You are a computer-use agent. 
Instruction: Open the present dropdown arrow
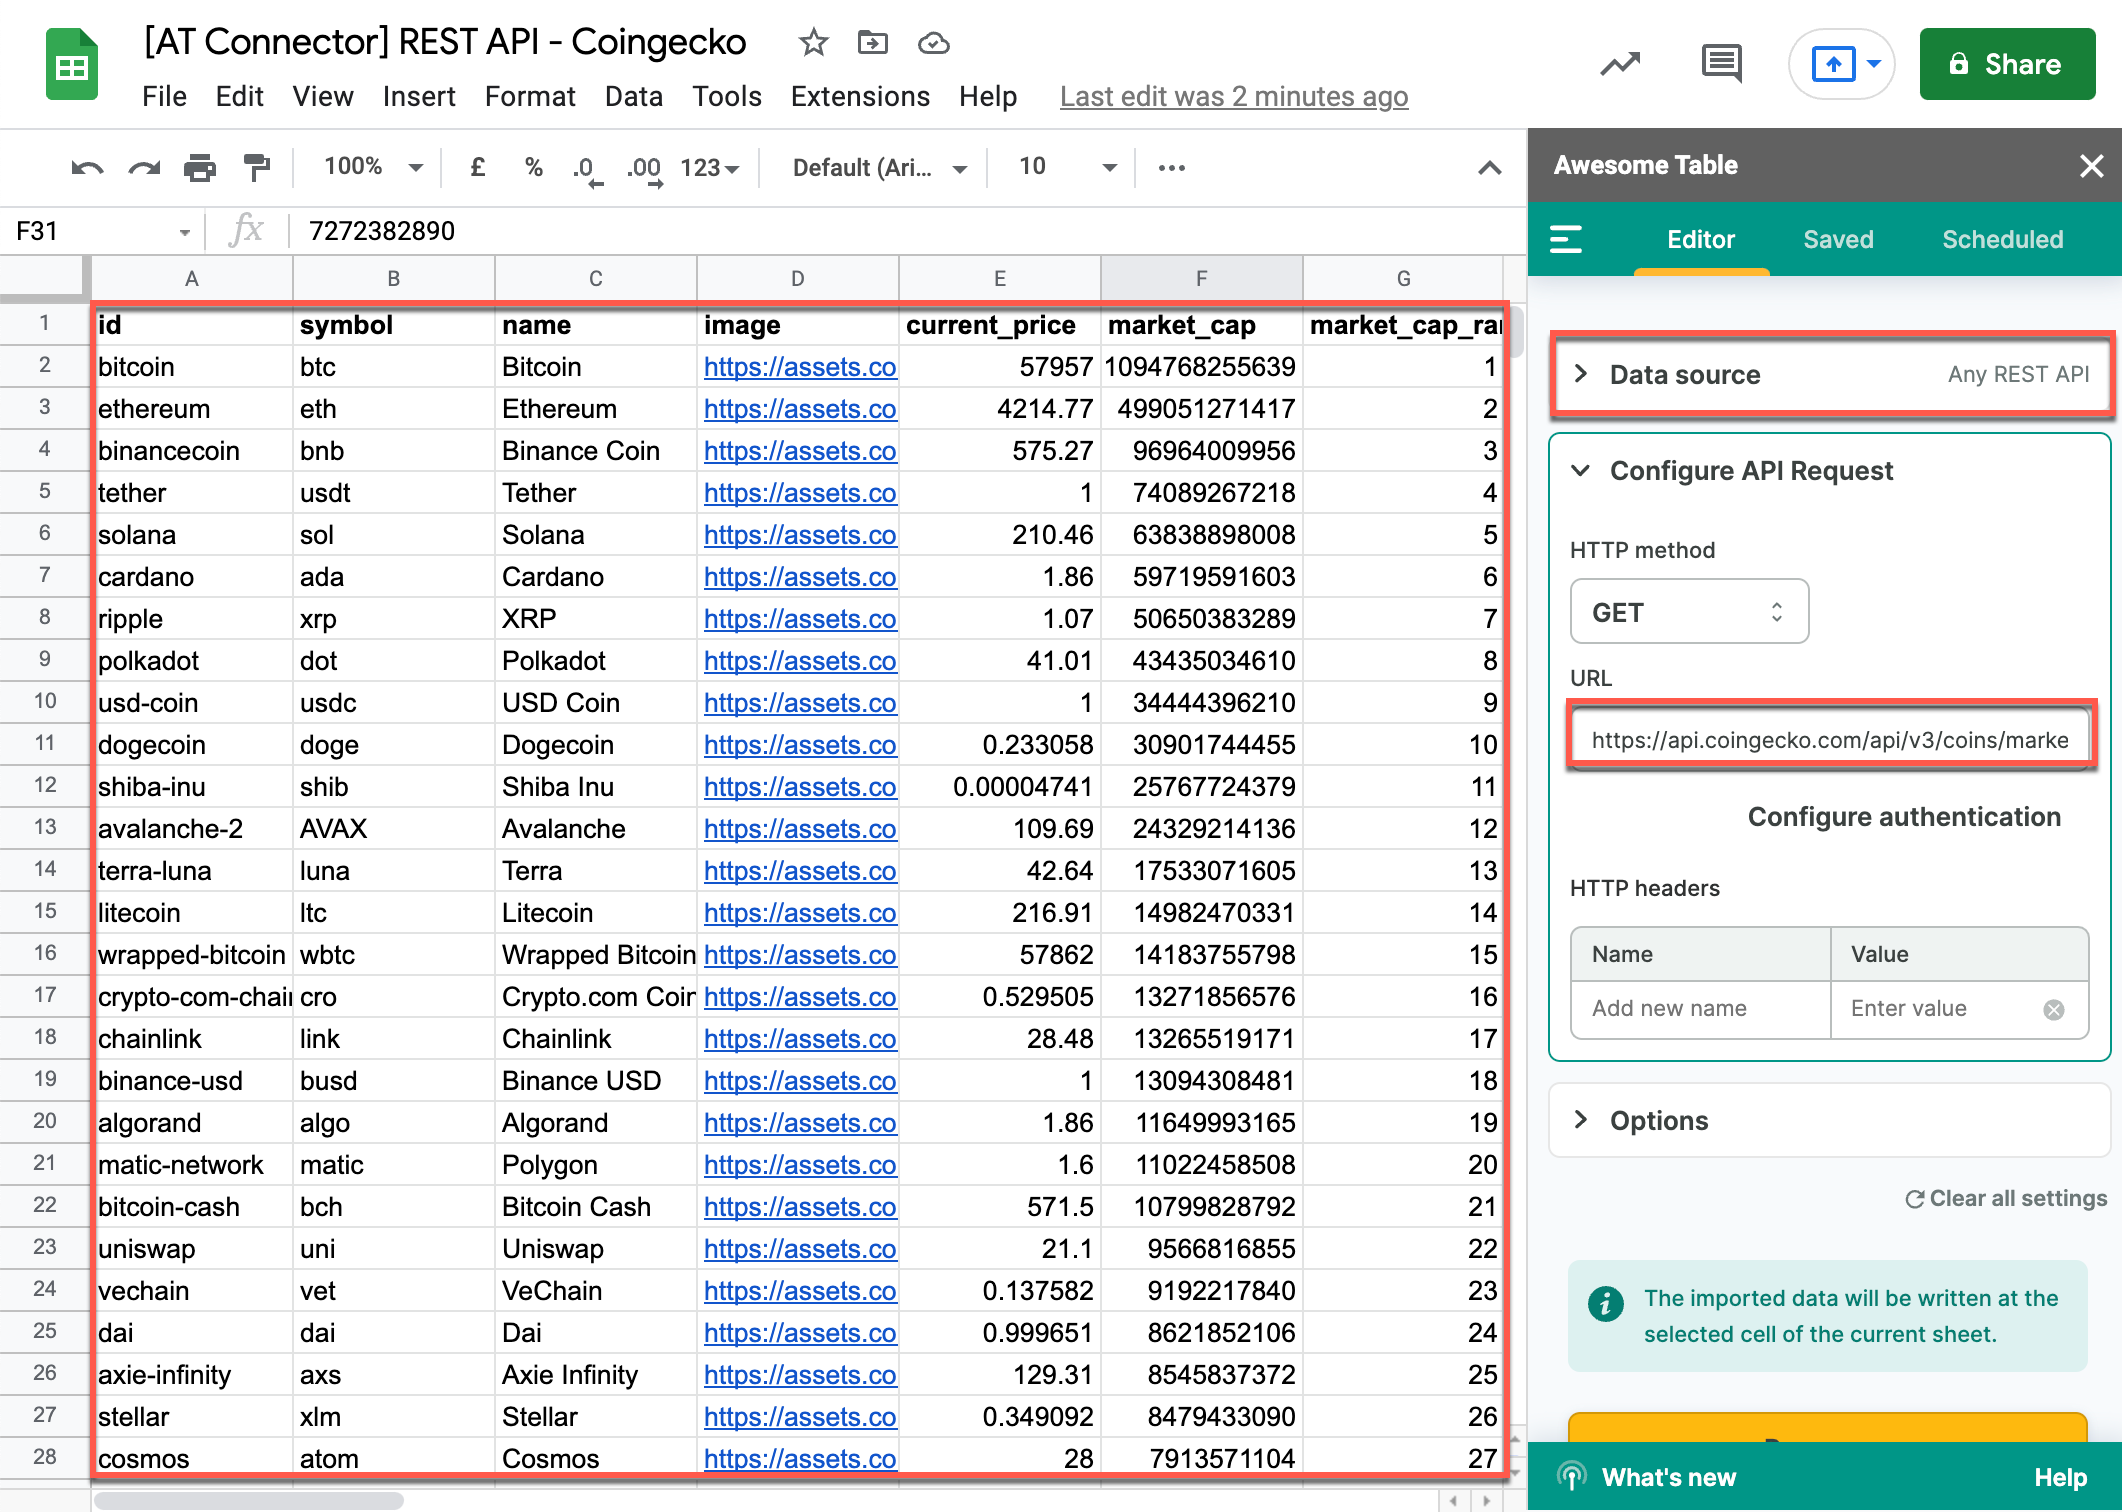coord(1874,64)
